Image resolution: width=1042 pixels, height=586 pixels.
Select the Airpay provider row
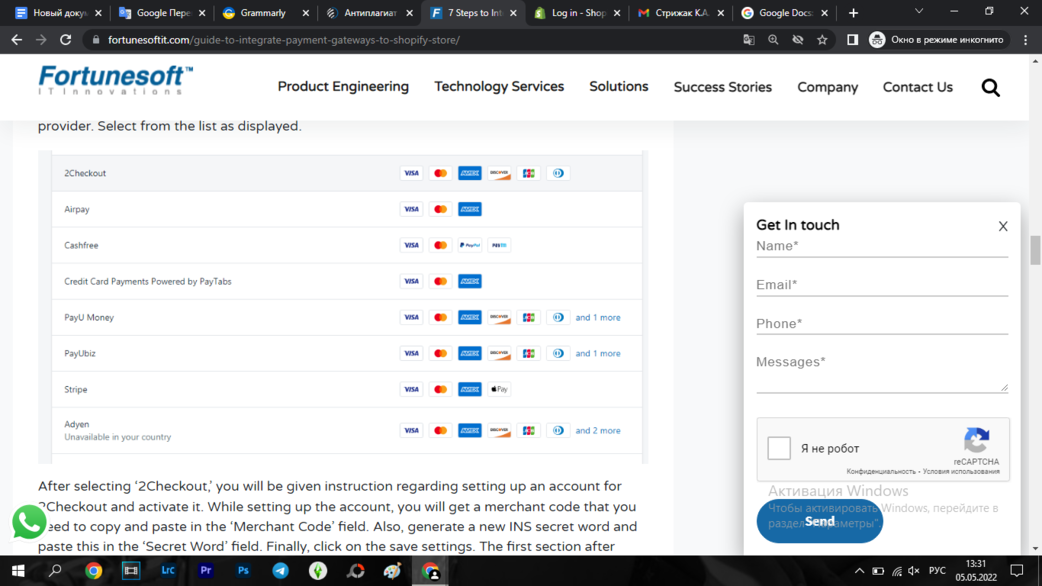[347, 209]
